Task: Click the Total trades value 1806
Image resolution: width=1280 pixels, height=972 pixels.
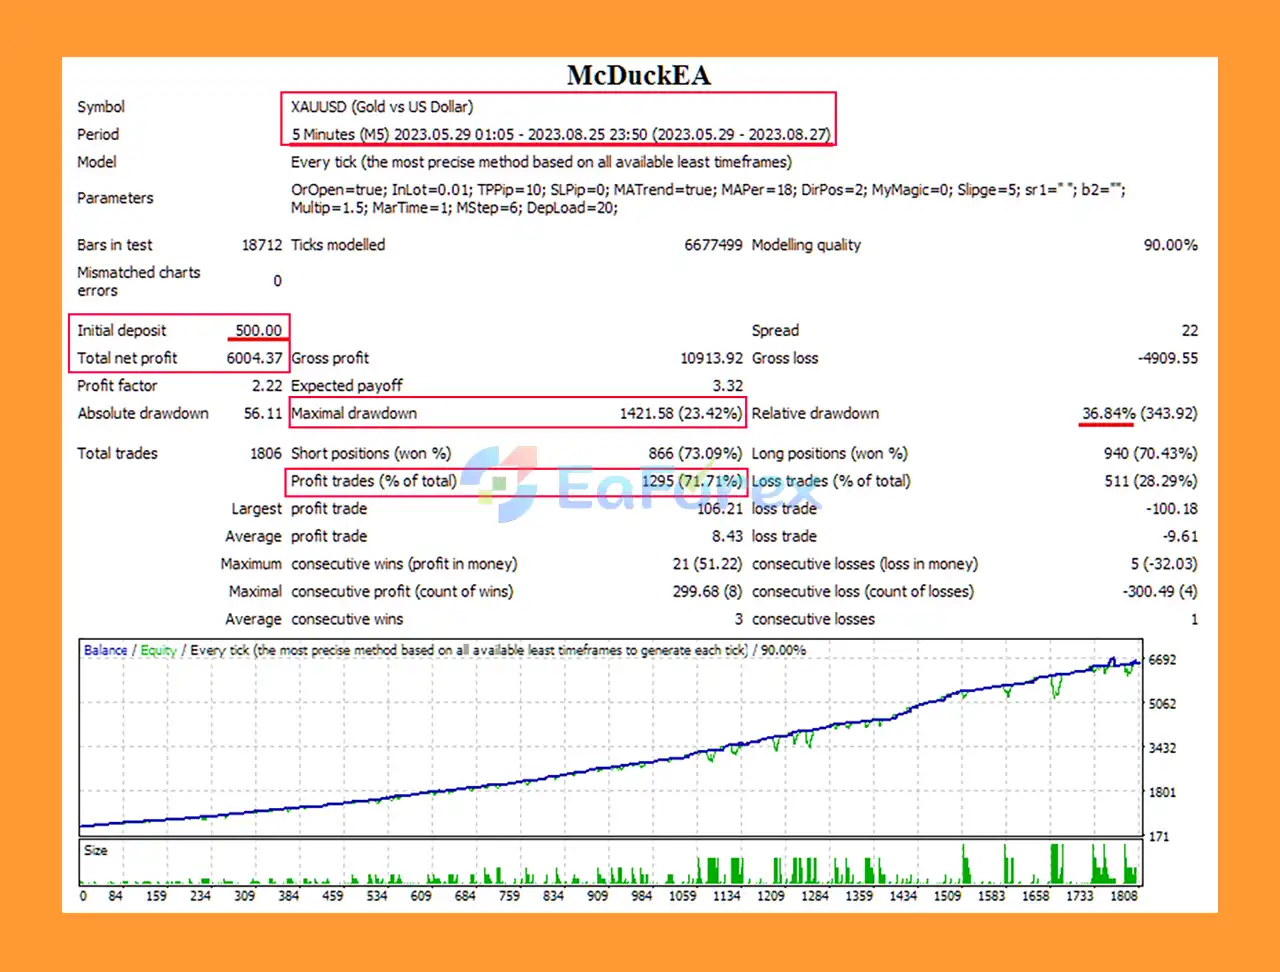Action: (265, 454)
